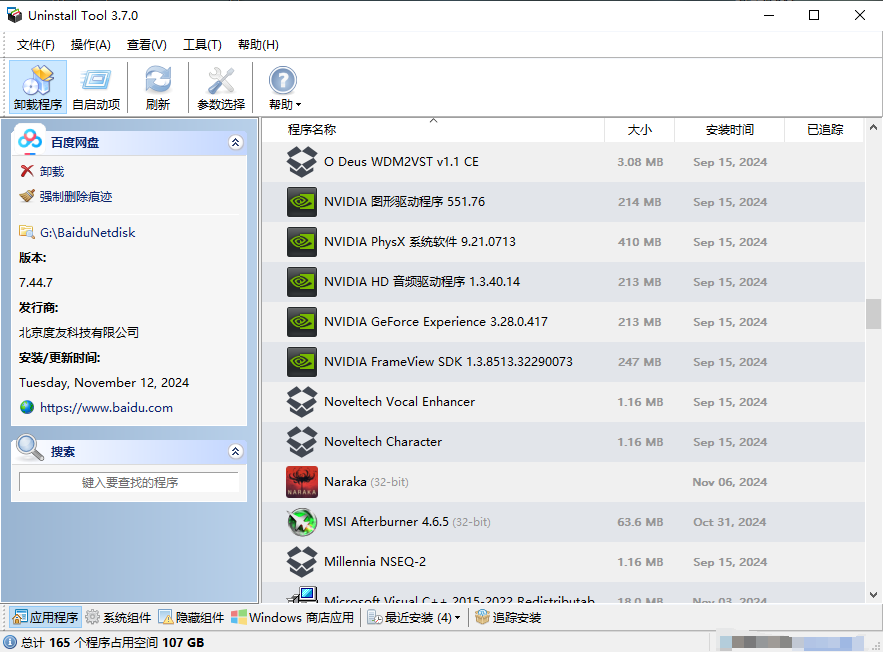Switch to Windows 商店应用 tab
The image size is (883, 652).
[292, 618]
